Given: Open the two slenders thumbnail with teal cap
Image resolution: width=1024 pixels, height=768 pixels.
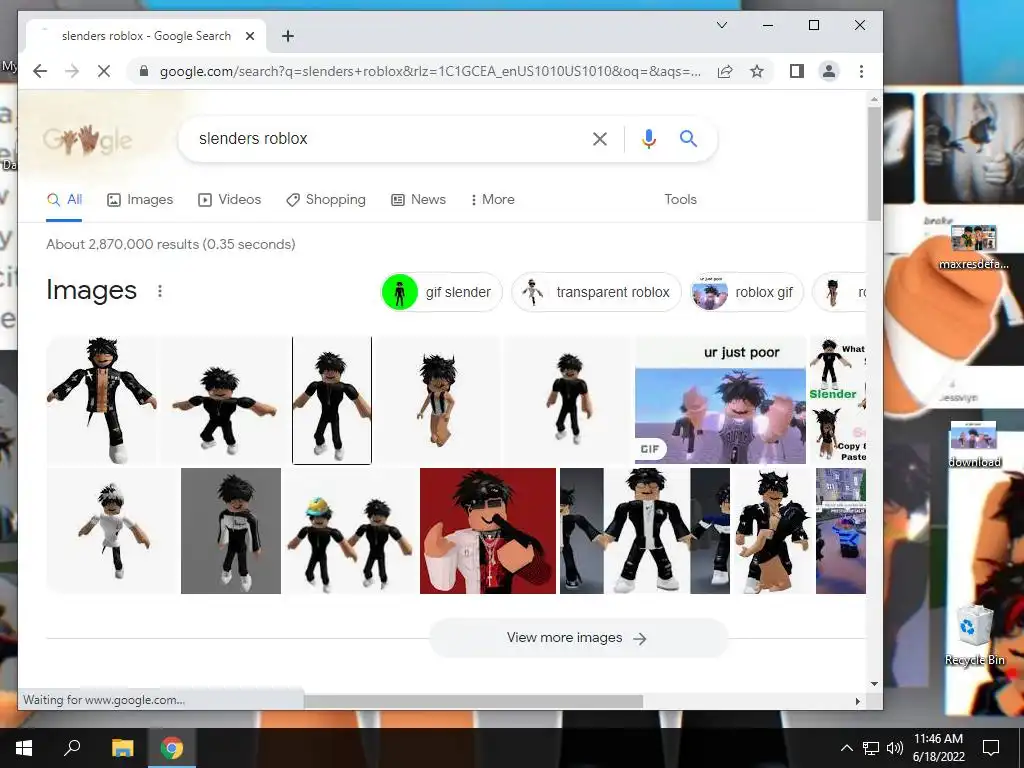Looking at the screenshot, I should point(350,531).
